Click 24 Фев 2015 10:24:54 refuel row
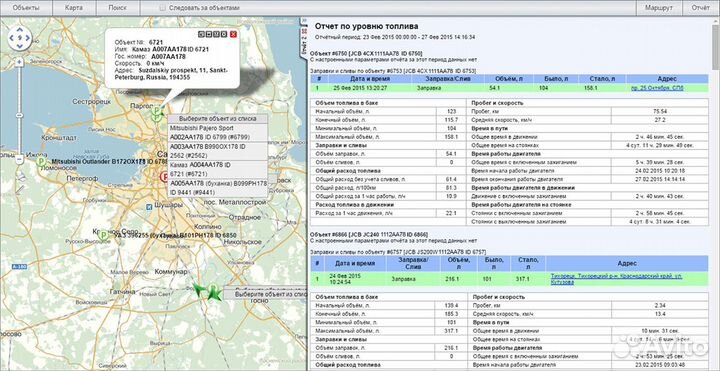Image resolution: width=720 pixels, height=371 pixels. click(x=509, y=279)
